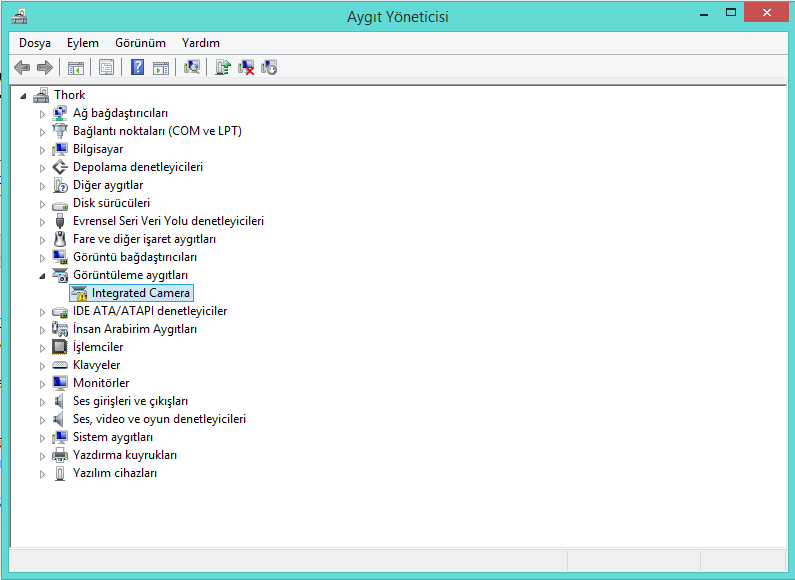Toggle the action pane toolbar icon
This screenshot has width=795, height=580.
click(161, 67)
